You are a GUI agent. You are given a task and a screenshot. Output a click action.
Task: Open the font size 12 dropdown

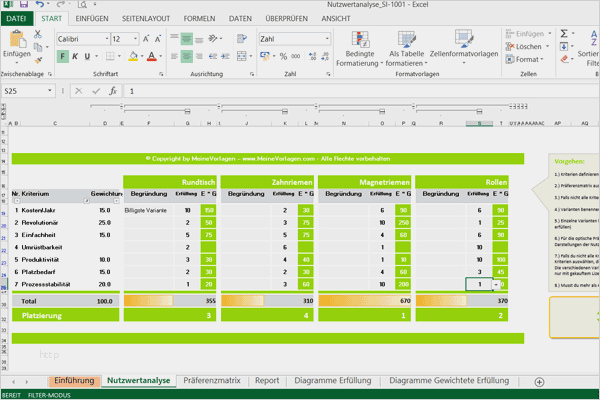click(x=135, y=39)
